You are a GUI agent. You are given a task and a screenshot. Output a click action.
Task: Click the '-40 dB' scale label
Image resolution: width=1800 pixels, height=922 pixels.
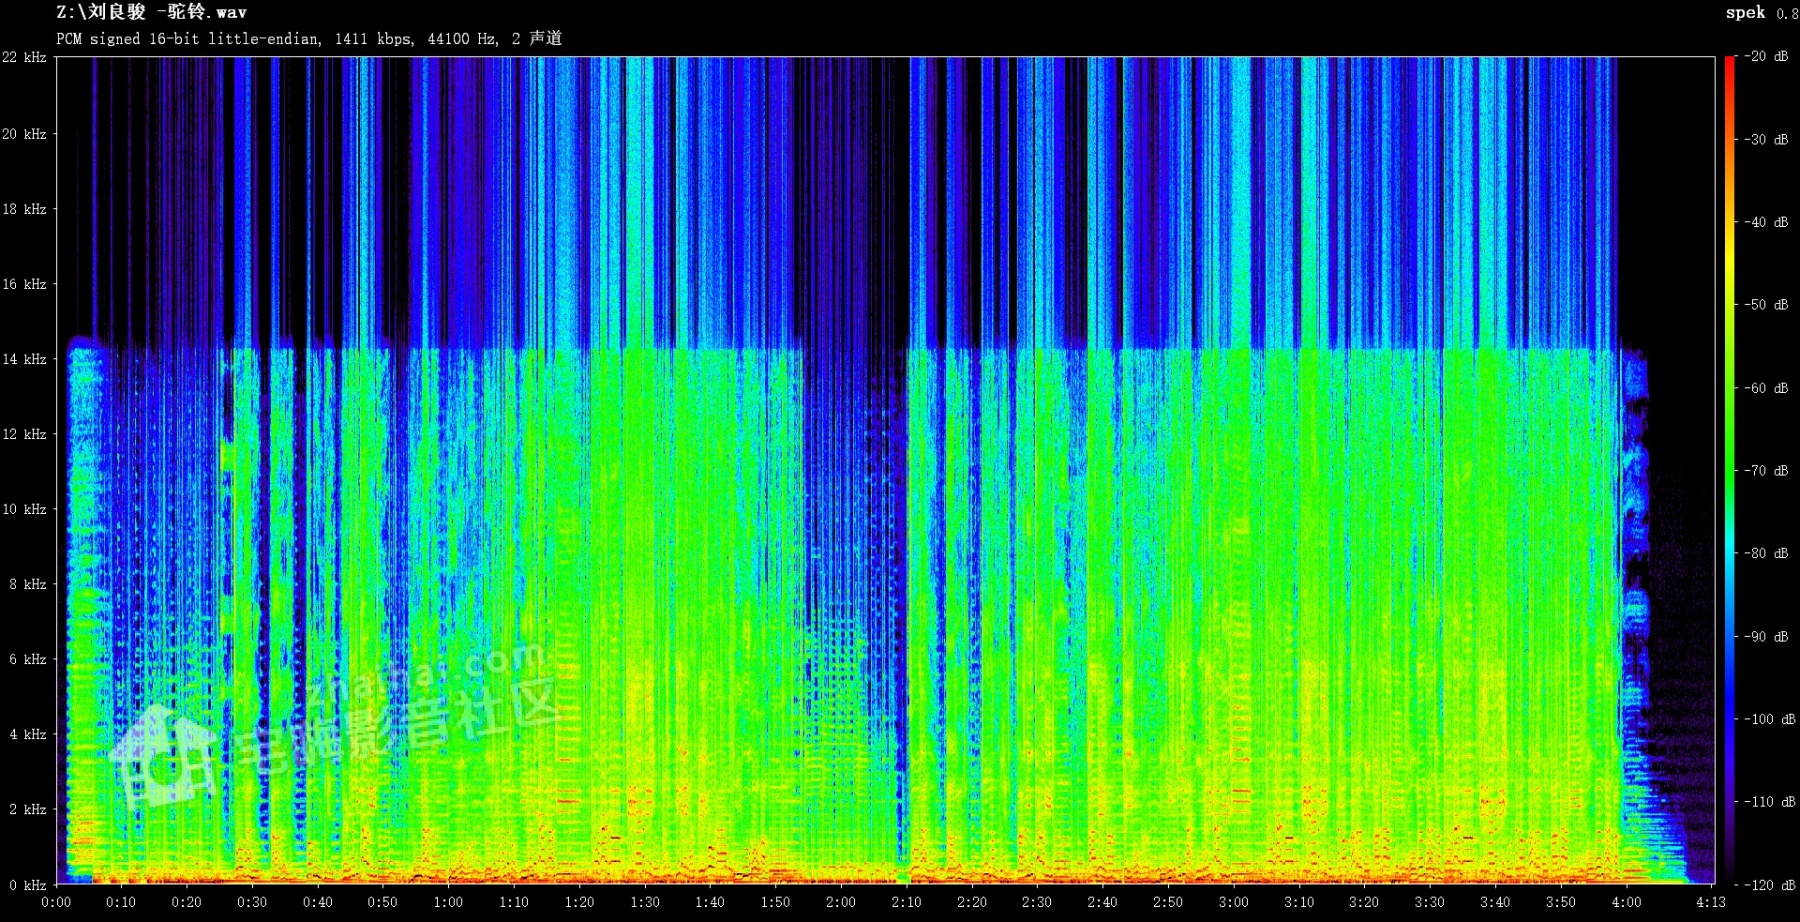[1766, 222]
